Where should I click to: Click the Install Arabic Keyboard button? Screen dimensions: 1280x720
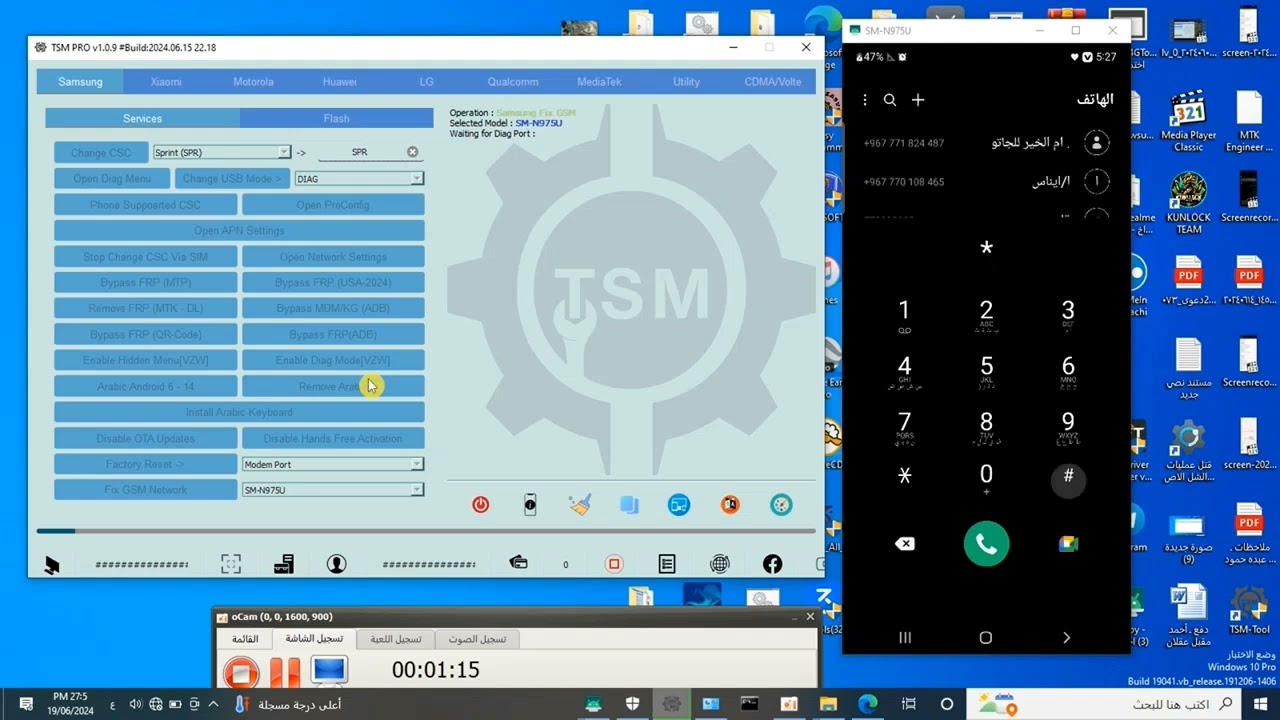pyautogui.click(x=239, y=413)
